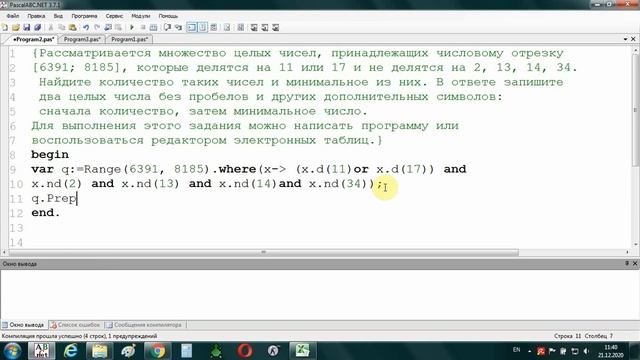Click line number 13 in the gutter
The height and width of the screenshot is (360, 640).
coord(16,228)
